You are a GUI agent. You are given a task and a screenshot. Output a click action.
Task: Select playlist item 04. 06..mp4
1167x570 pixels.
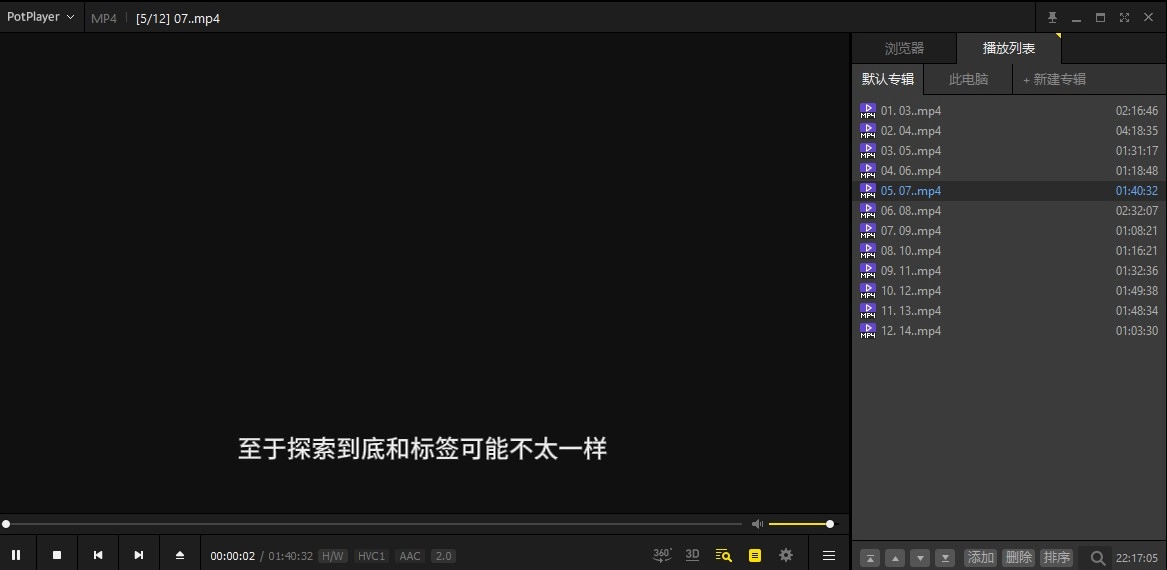1008,171
